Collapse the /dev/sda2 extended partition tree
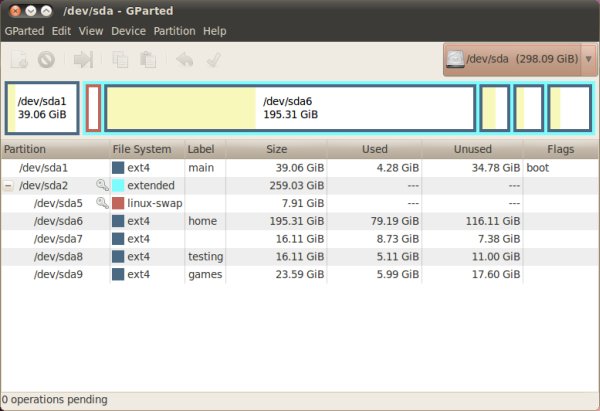This screenshot has width=600, height=411. (8, 186)
